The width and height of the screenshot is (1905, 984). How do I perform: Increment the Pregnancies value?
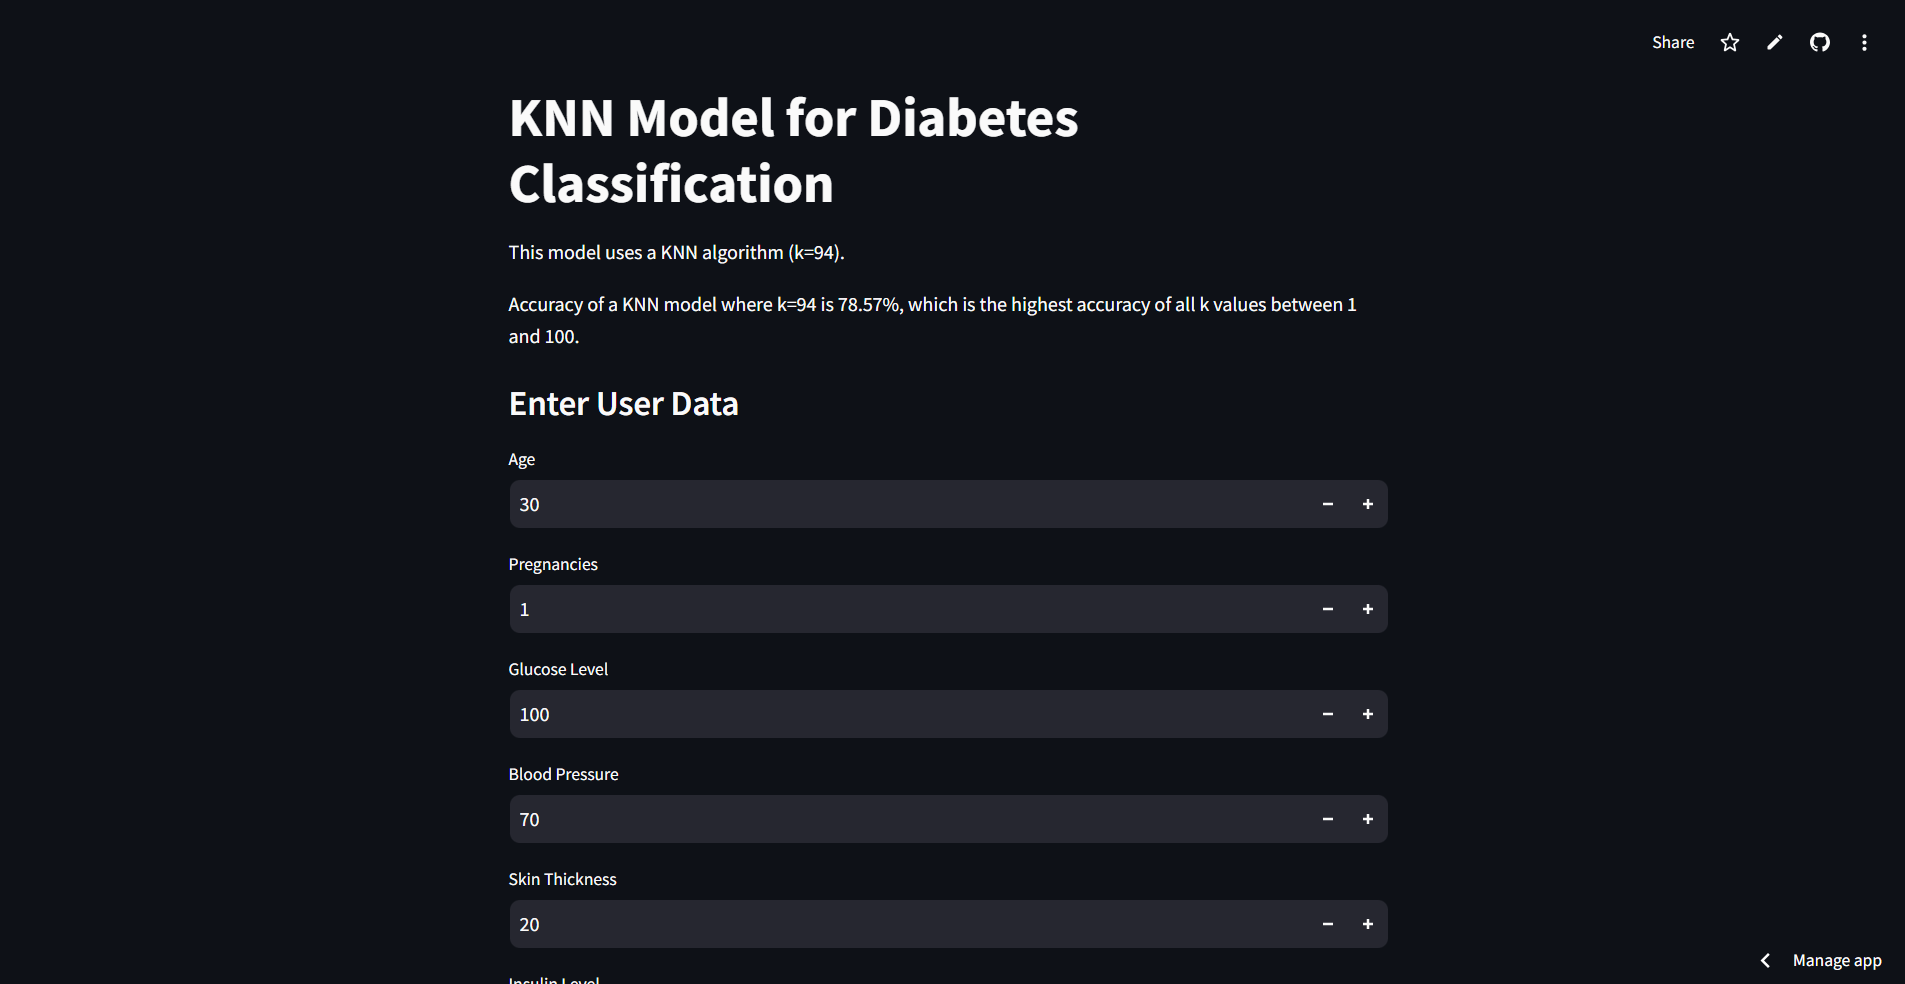[1367, 609]
